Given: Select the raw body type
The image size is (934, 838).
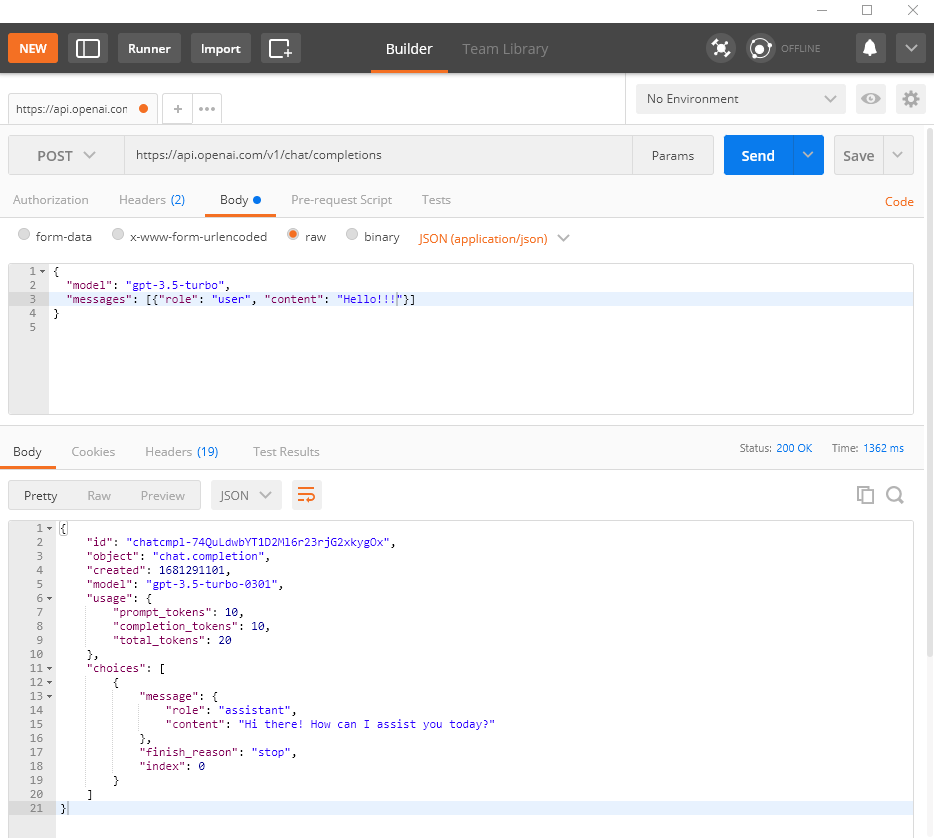Looking at the screenshot, I should (292, 234).
